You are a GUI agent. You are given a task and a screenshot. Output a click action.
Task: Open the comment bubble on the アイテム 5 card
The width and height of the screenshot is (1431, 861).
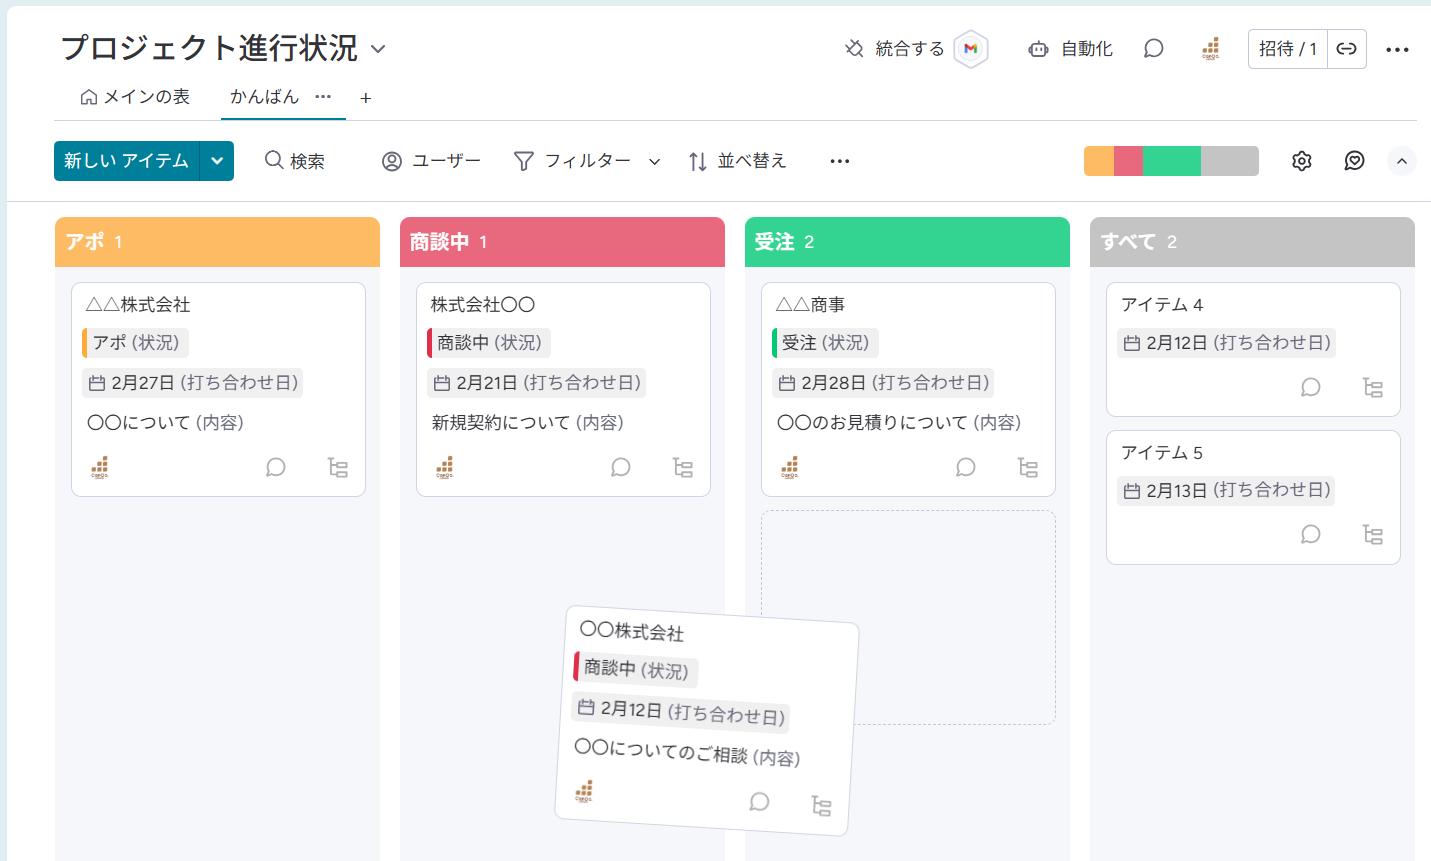pos(1310,535)
